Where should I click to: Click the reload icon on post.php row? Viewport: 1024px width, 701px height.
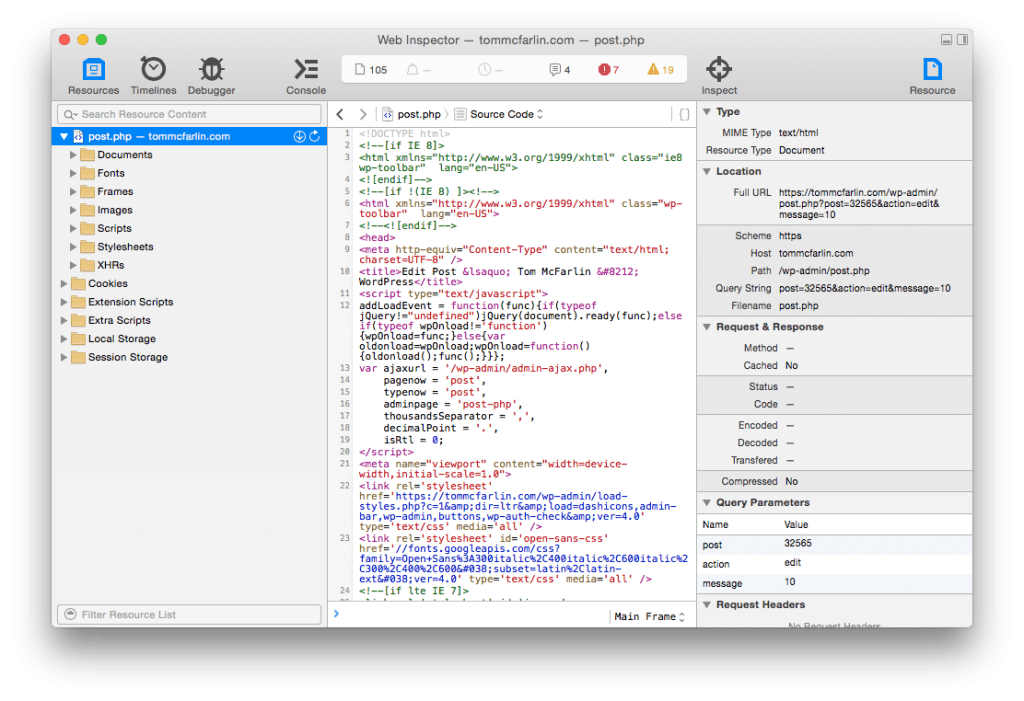(x=315, y=136)
